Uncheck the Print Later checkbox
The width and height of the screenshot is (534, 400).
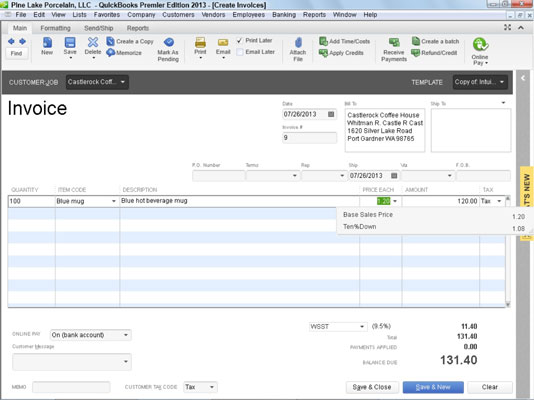[x=239, y=41]
